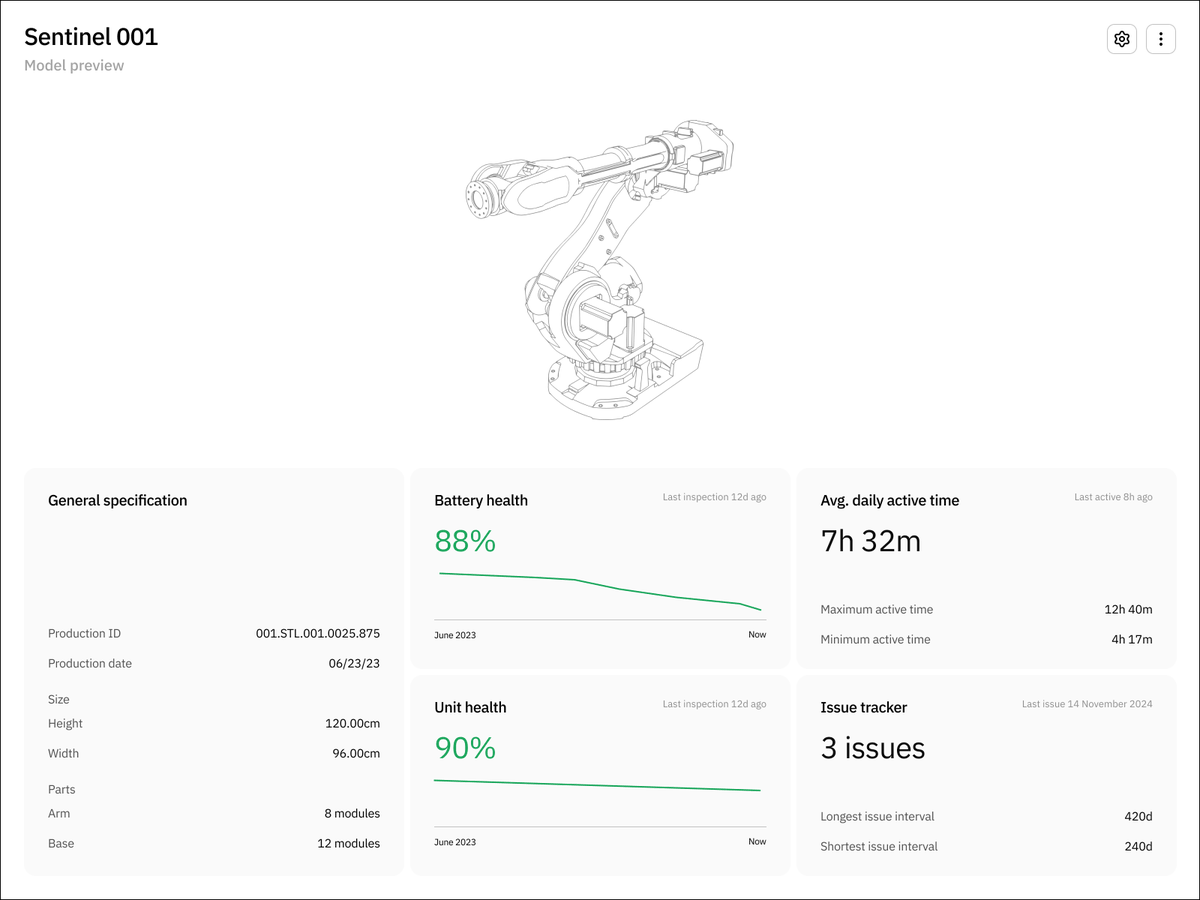
Task: Click the 3 issues count
Action: [x=873, y=748]
